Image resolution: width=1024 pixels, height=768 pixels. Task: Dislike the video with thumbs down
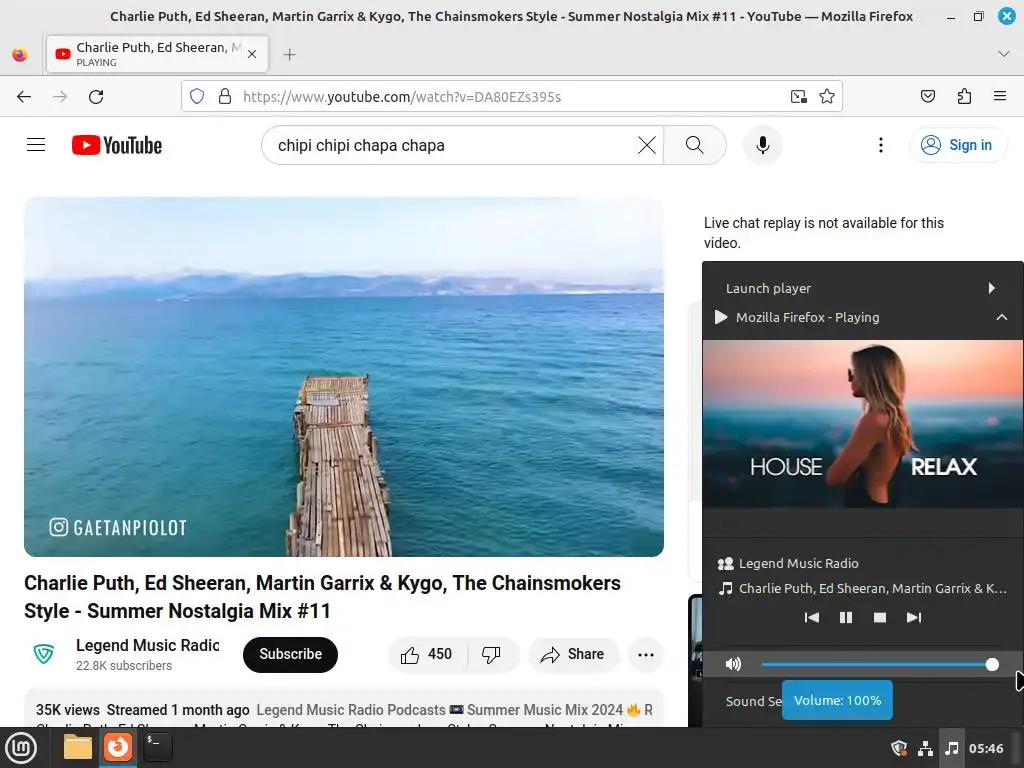pos(492,654)
